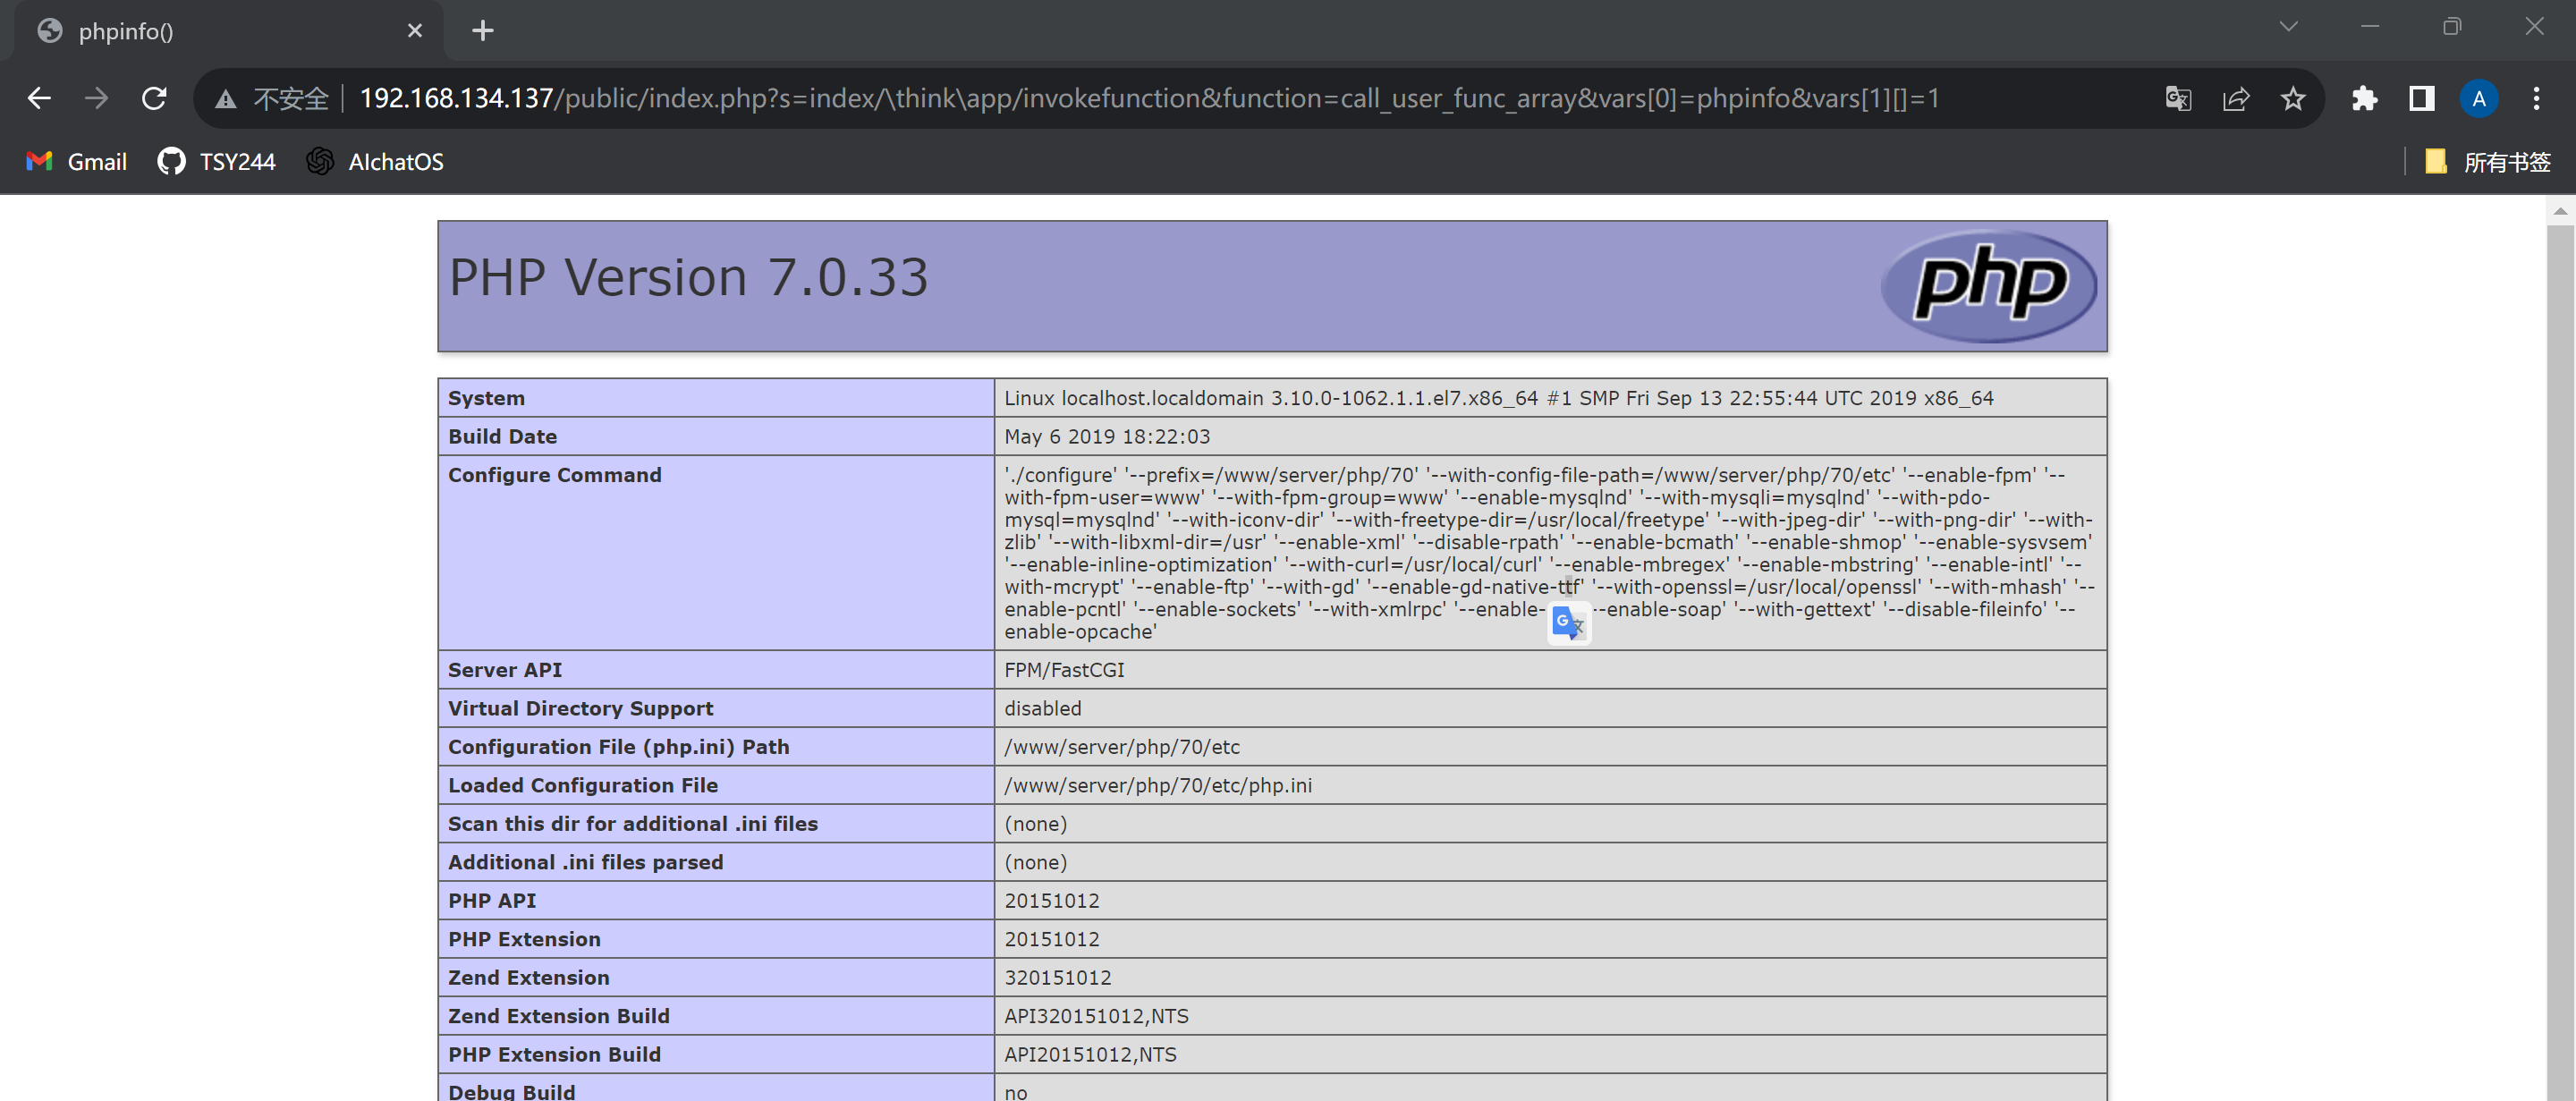
Task: Open a new browser tab
Action: pyautogui.click(x=483, y=31)
